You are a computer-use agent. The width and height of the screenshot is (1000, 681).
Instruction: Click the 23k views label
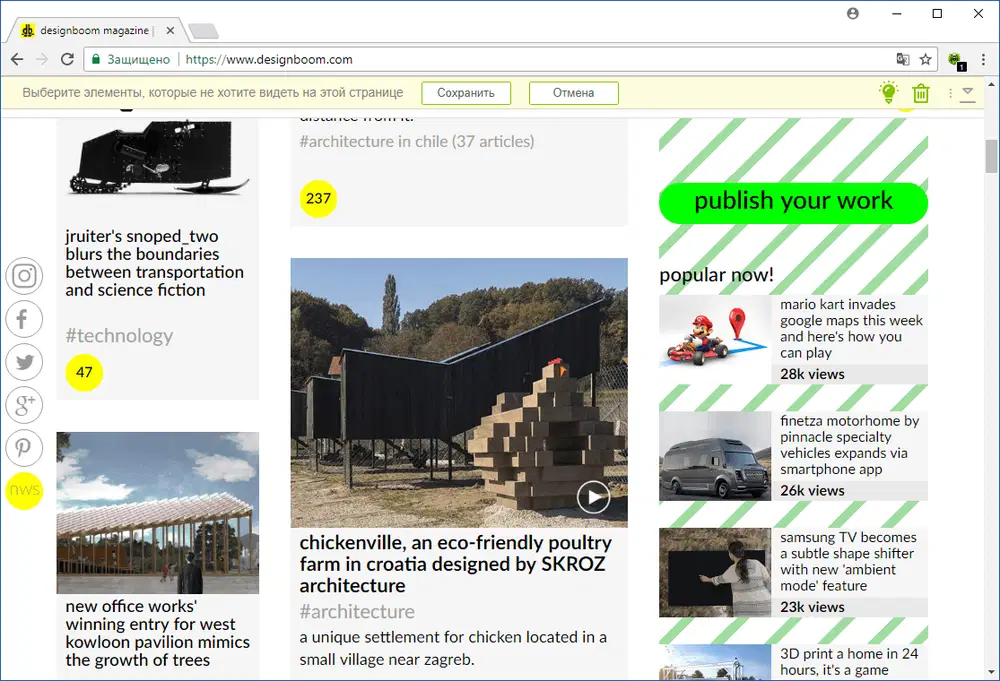(x=812, y=607)
